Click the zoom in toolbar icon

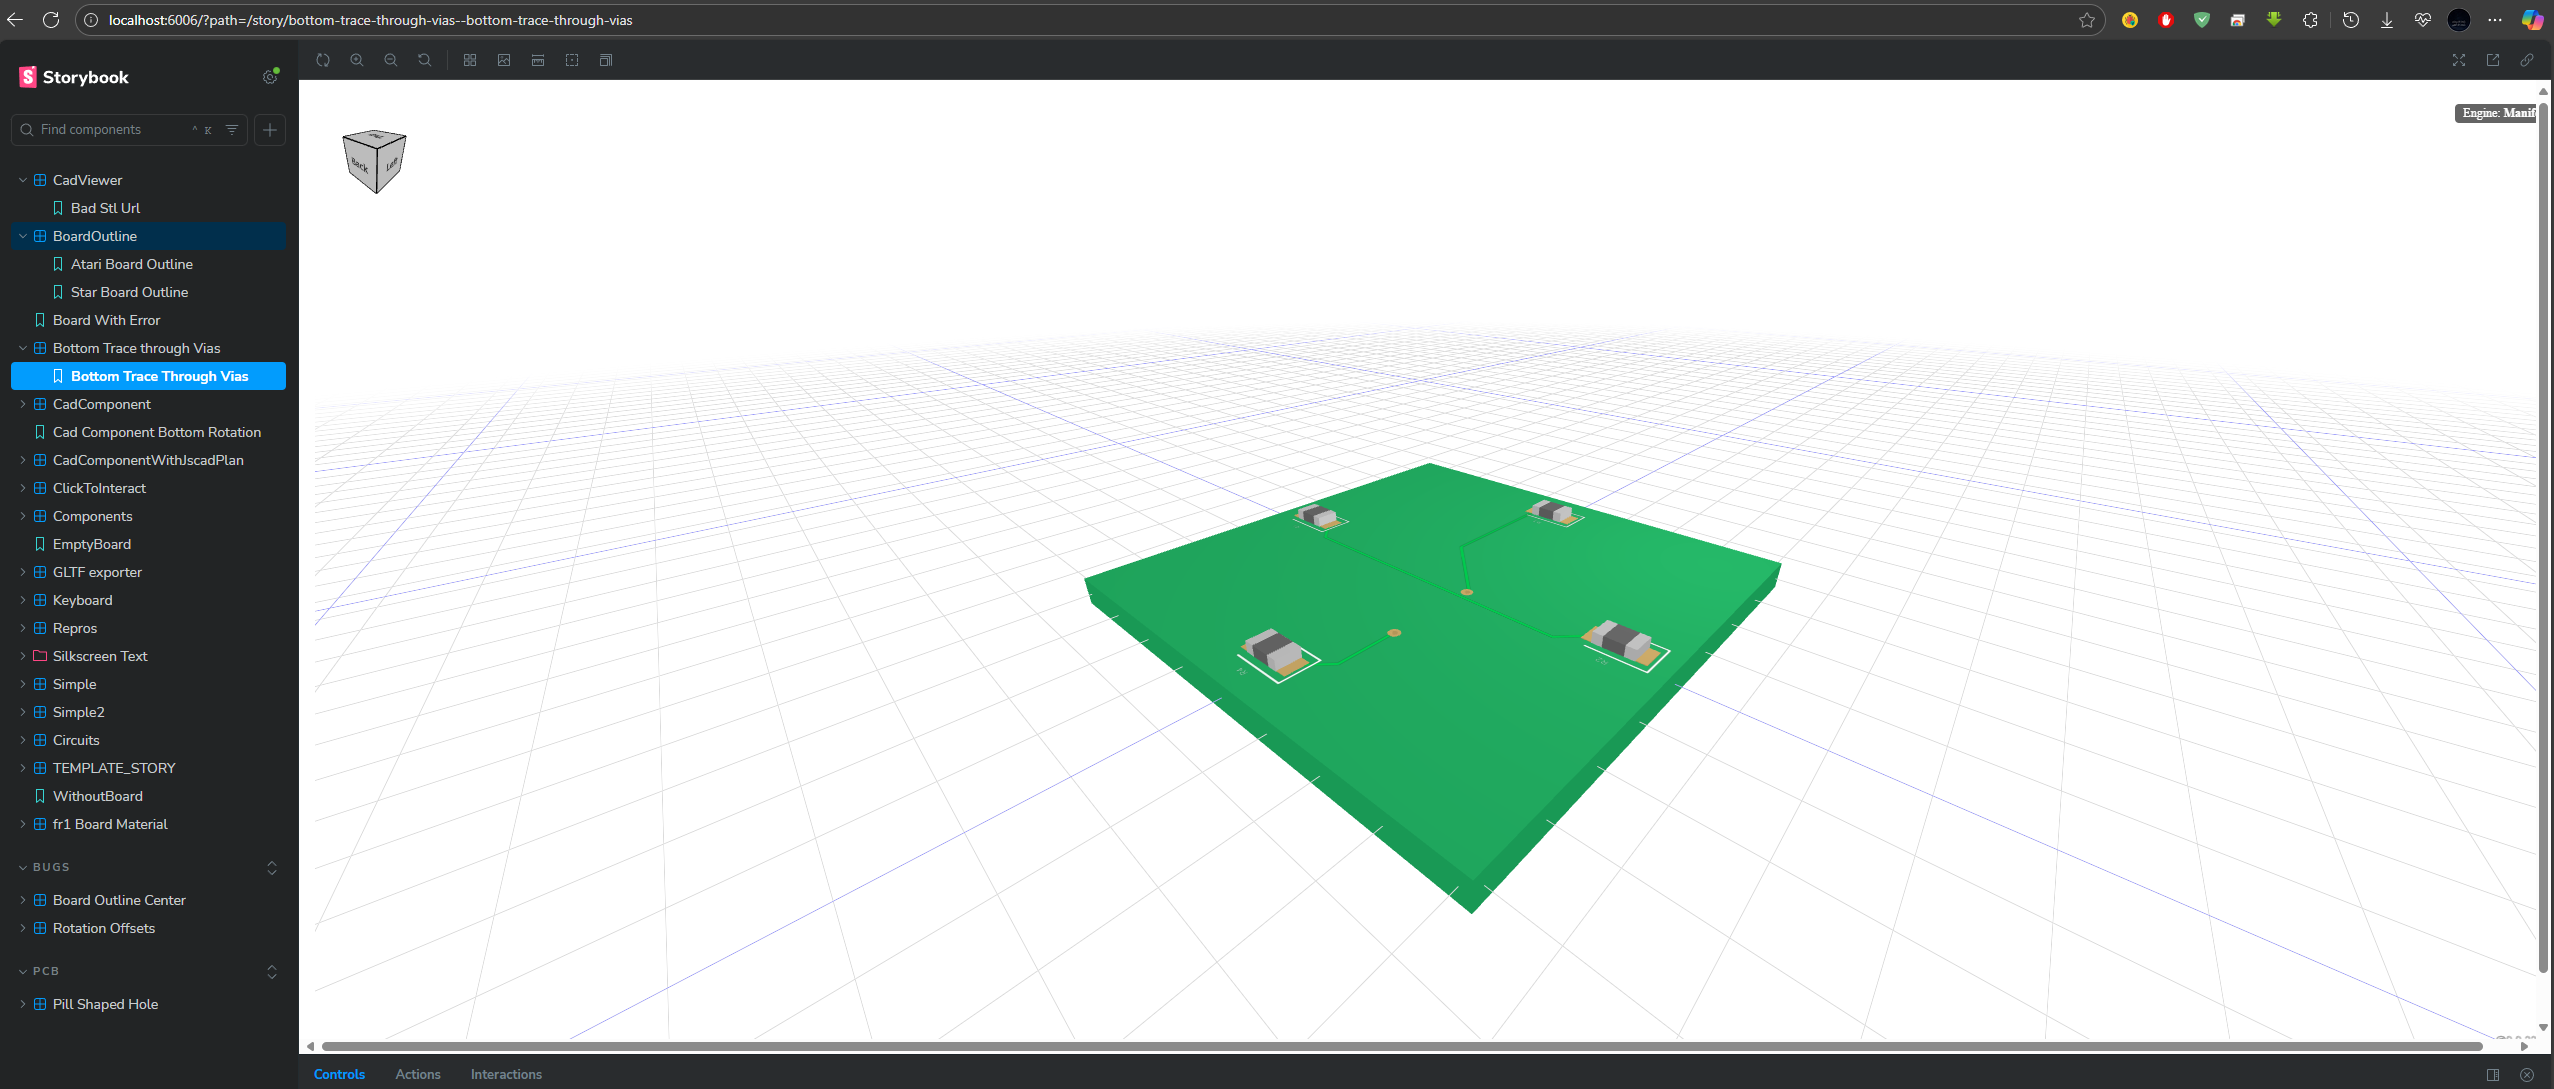(x=357, y=60)
